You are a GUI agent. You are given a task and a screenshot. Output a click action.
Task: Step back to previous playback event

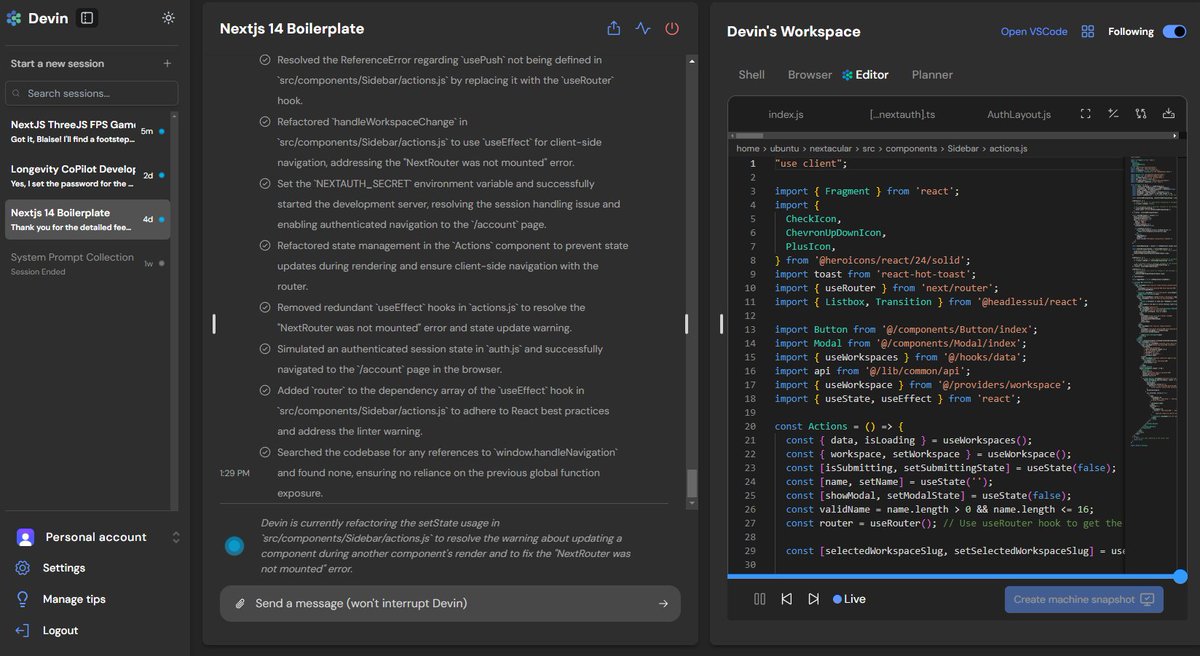tap(787, 599)
